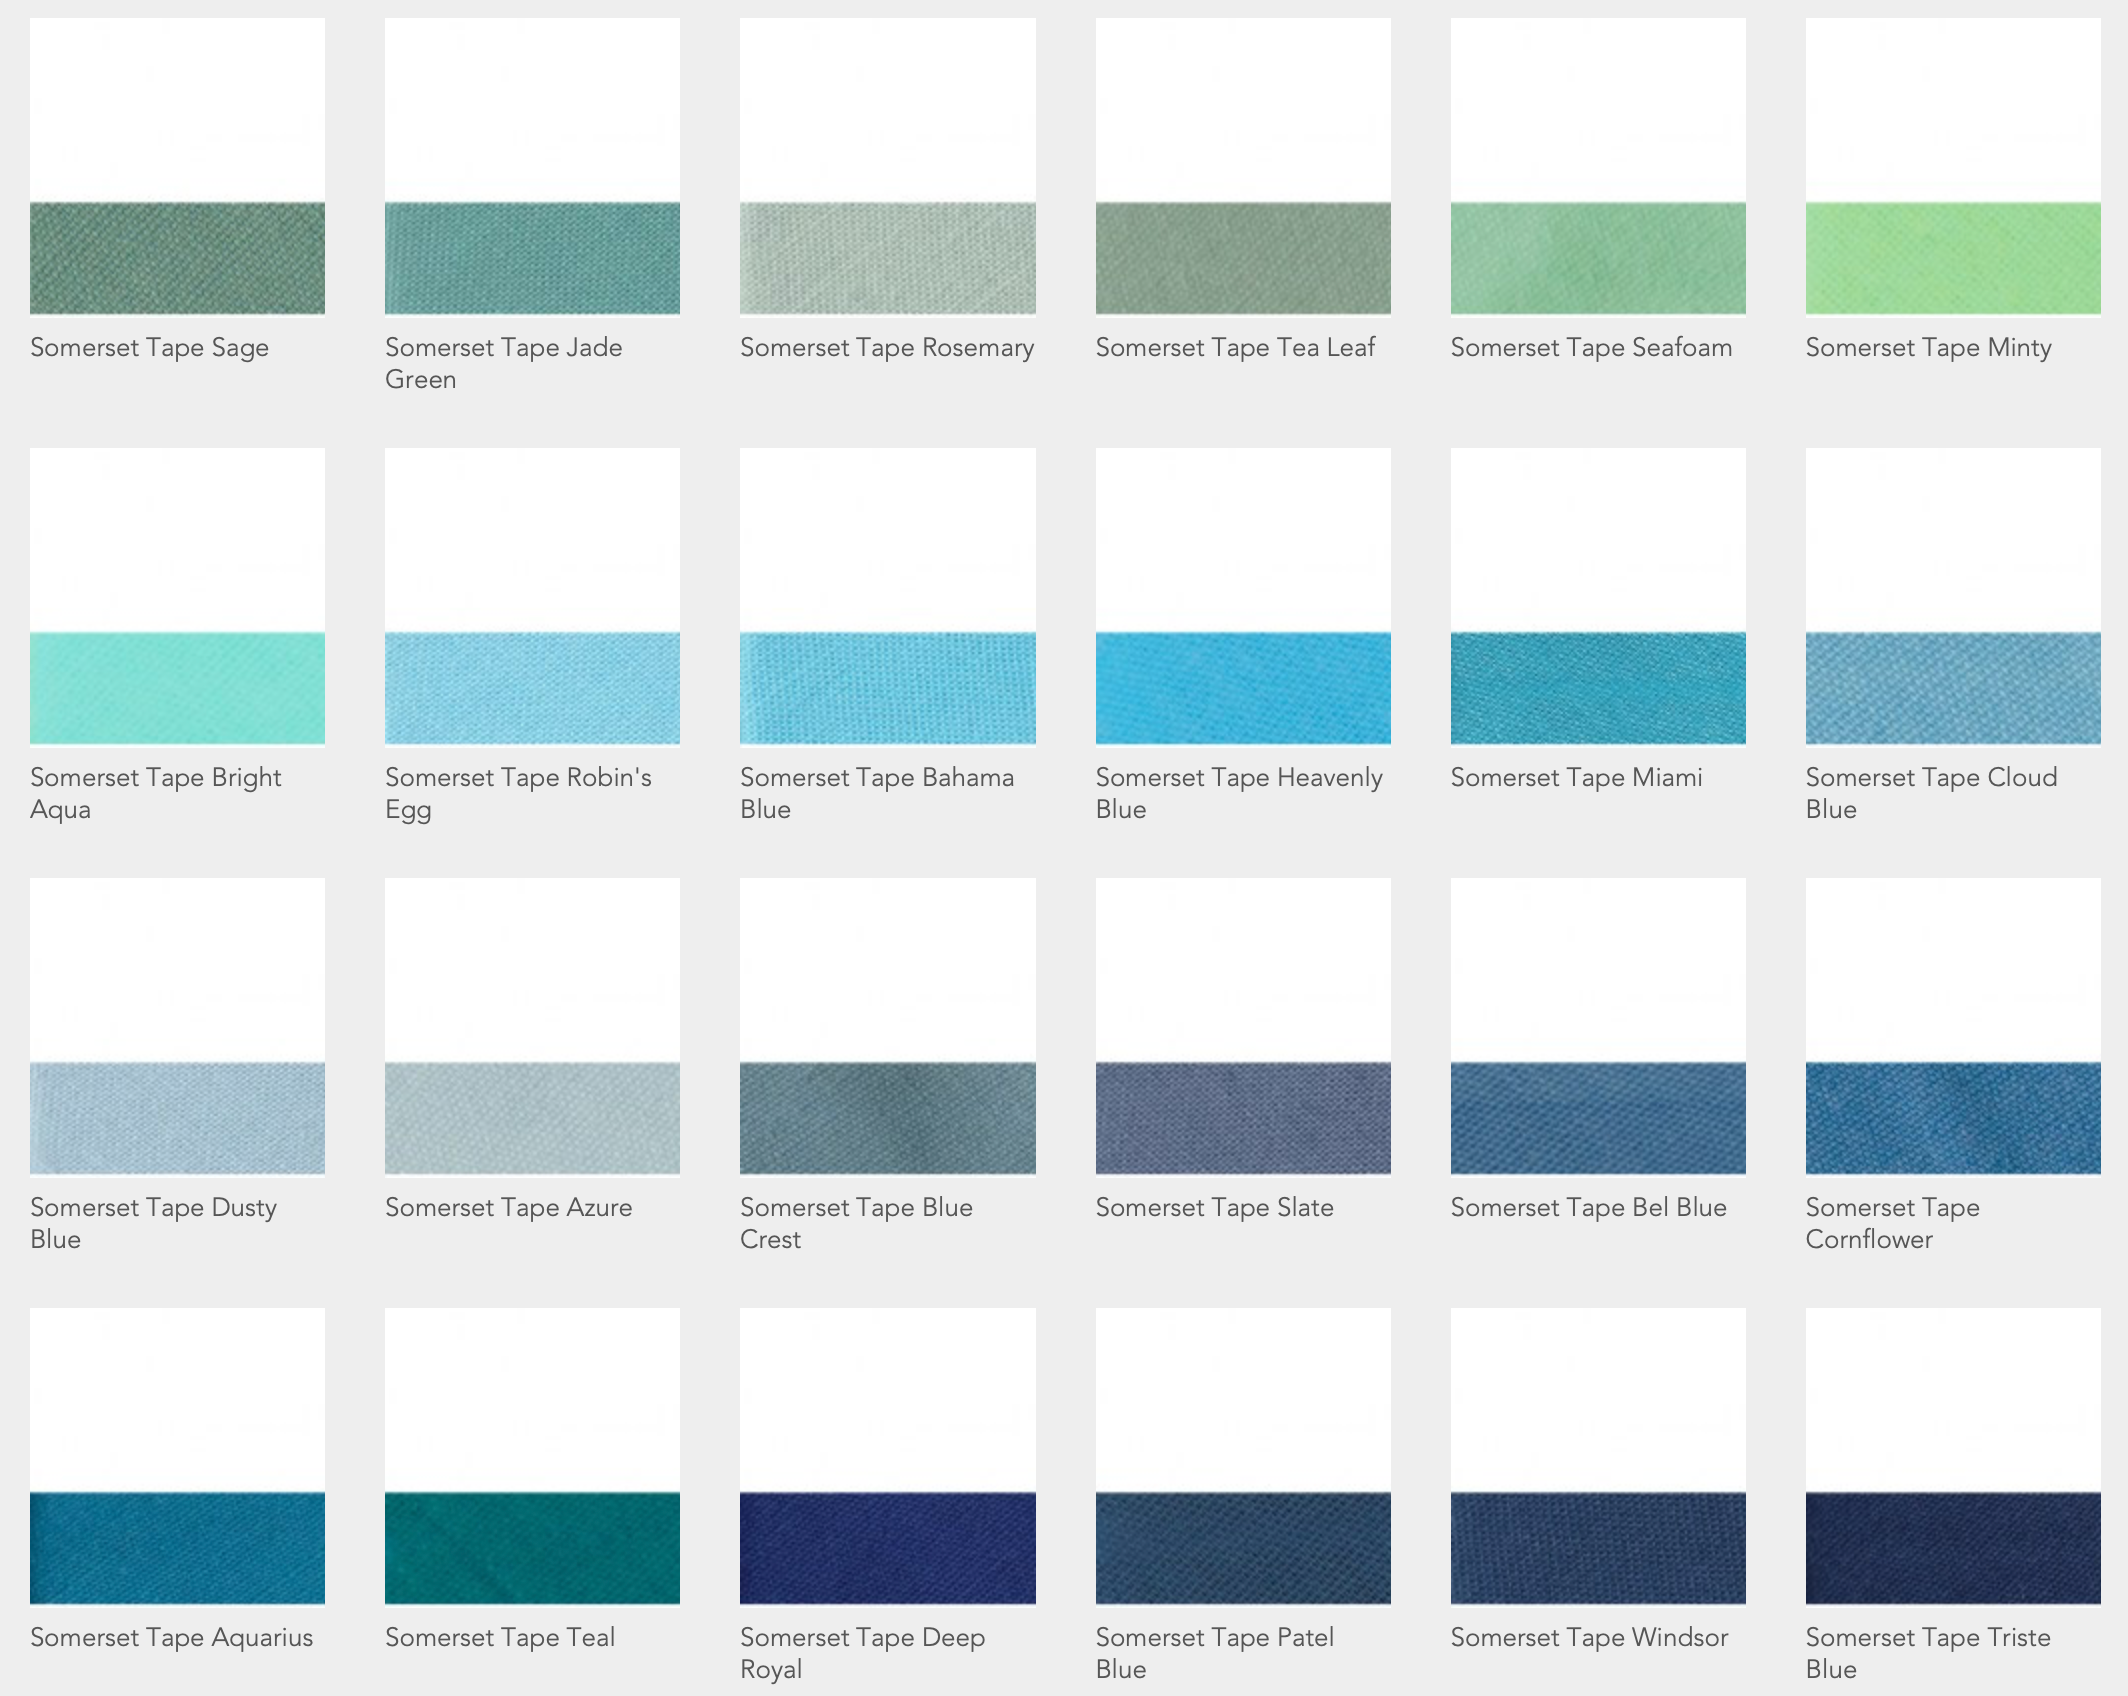Pick the Bright Aqua tape swatch
The width and height of the screenshot is (2128, 1696).
pos(177,688)
